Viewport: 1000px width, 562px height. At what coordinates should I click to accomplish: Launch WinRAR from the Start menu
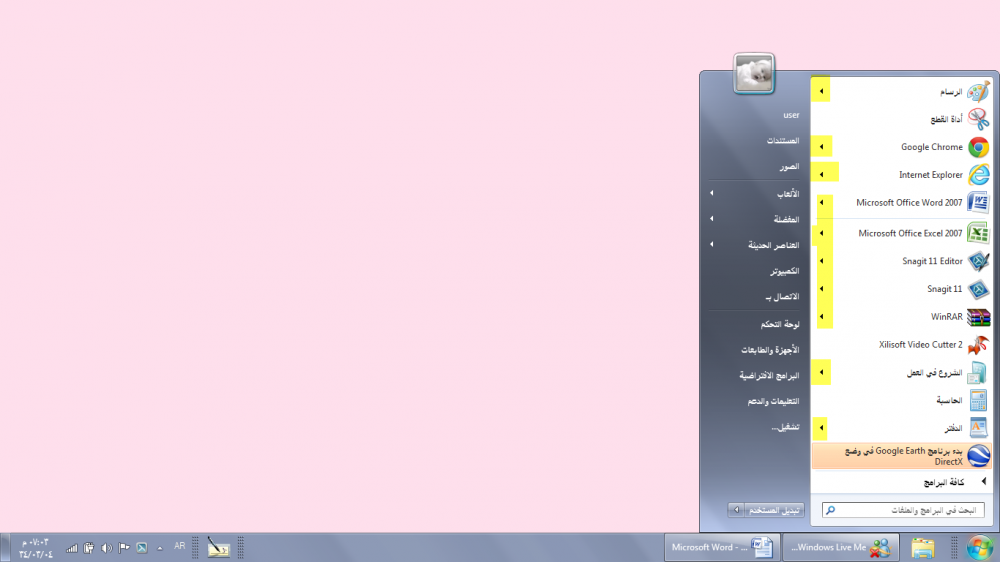(x=946, y=317)
